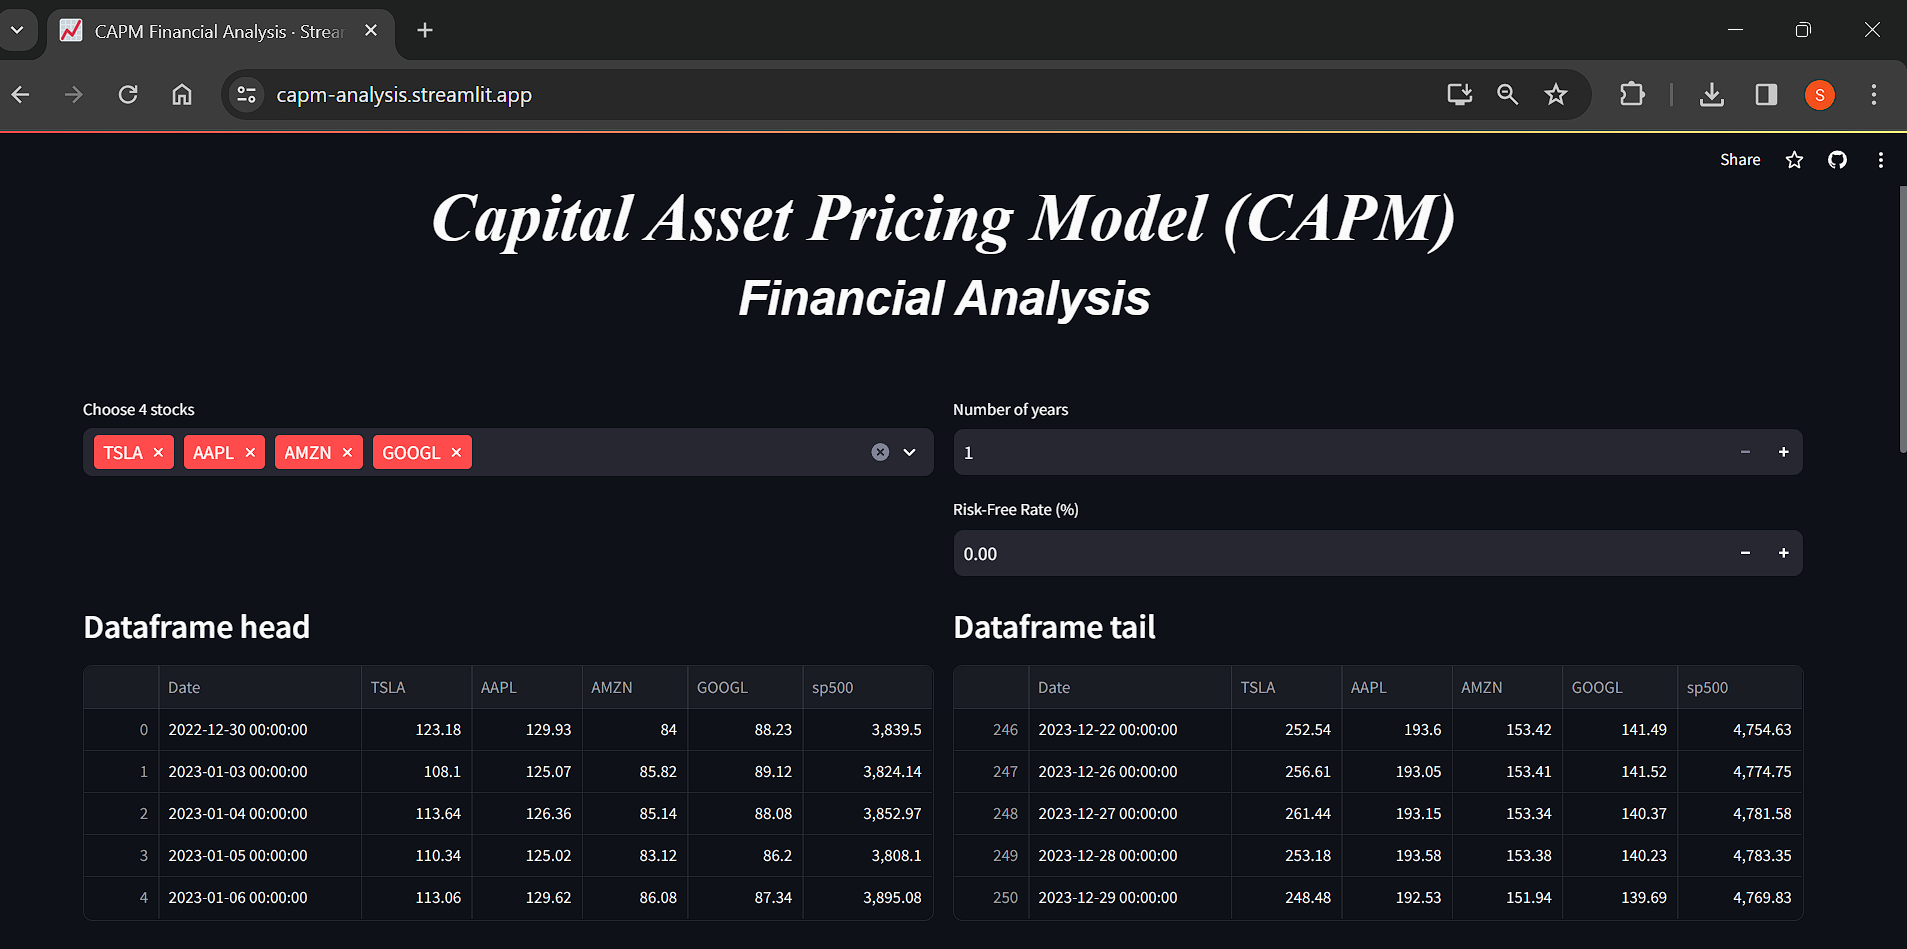Viewport: 1907px width, 949px height.
Task: Sort tail table by sp500 column
Action: (x=1740, y=688)
